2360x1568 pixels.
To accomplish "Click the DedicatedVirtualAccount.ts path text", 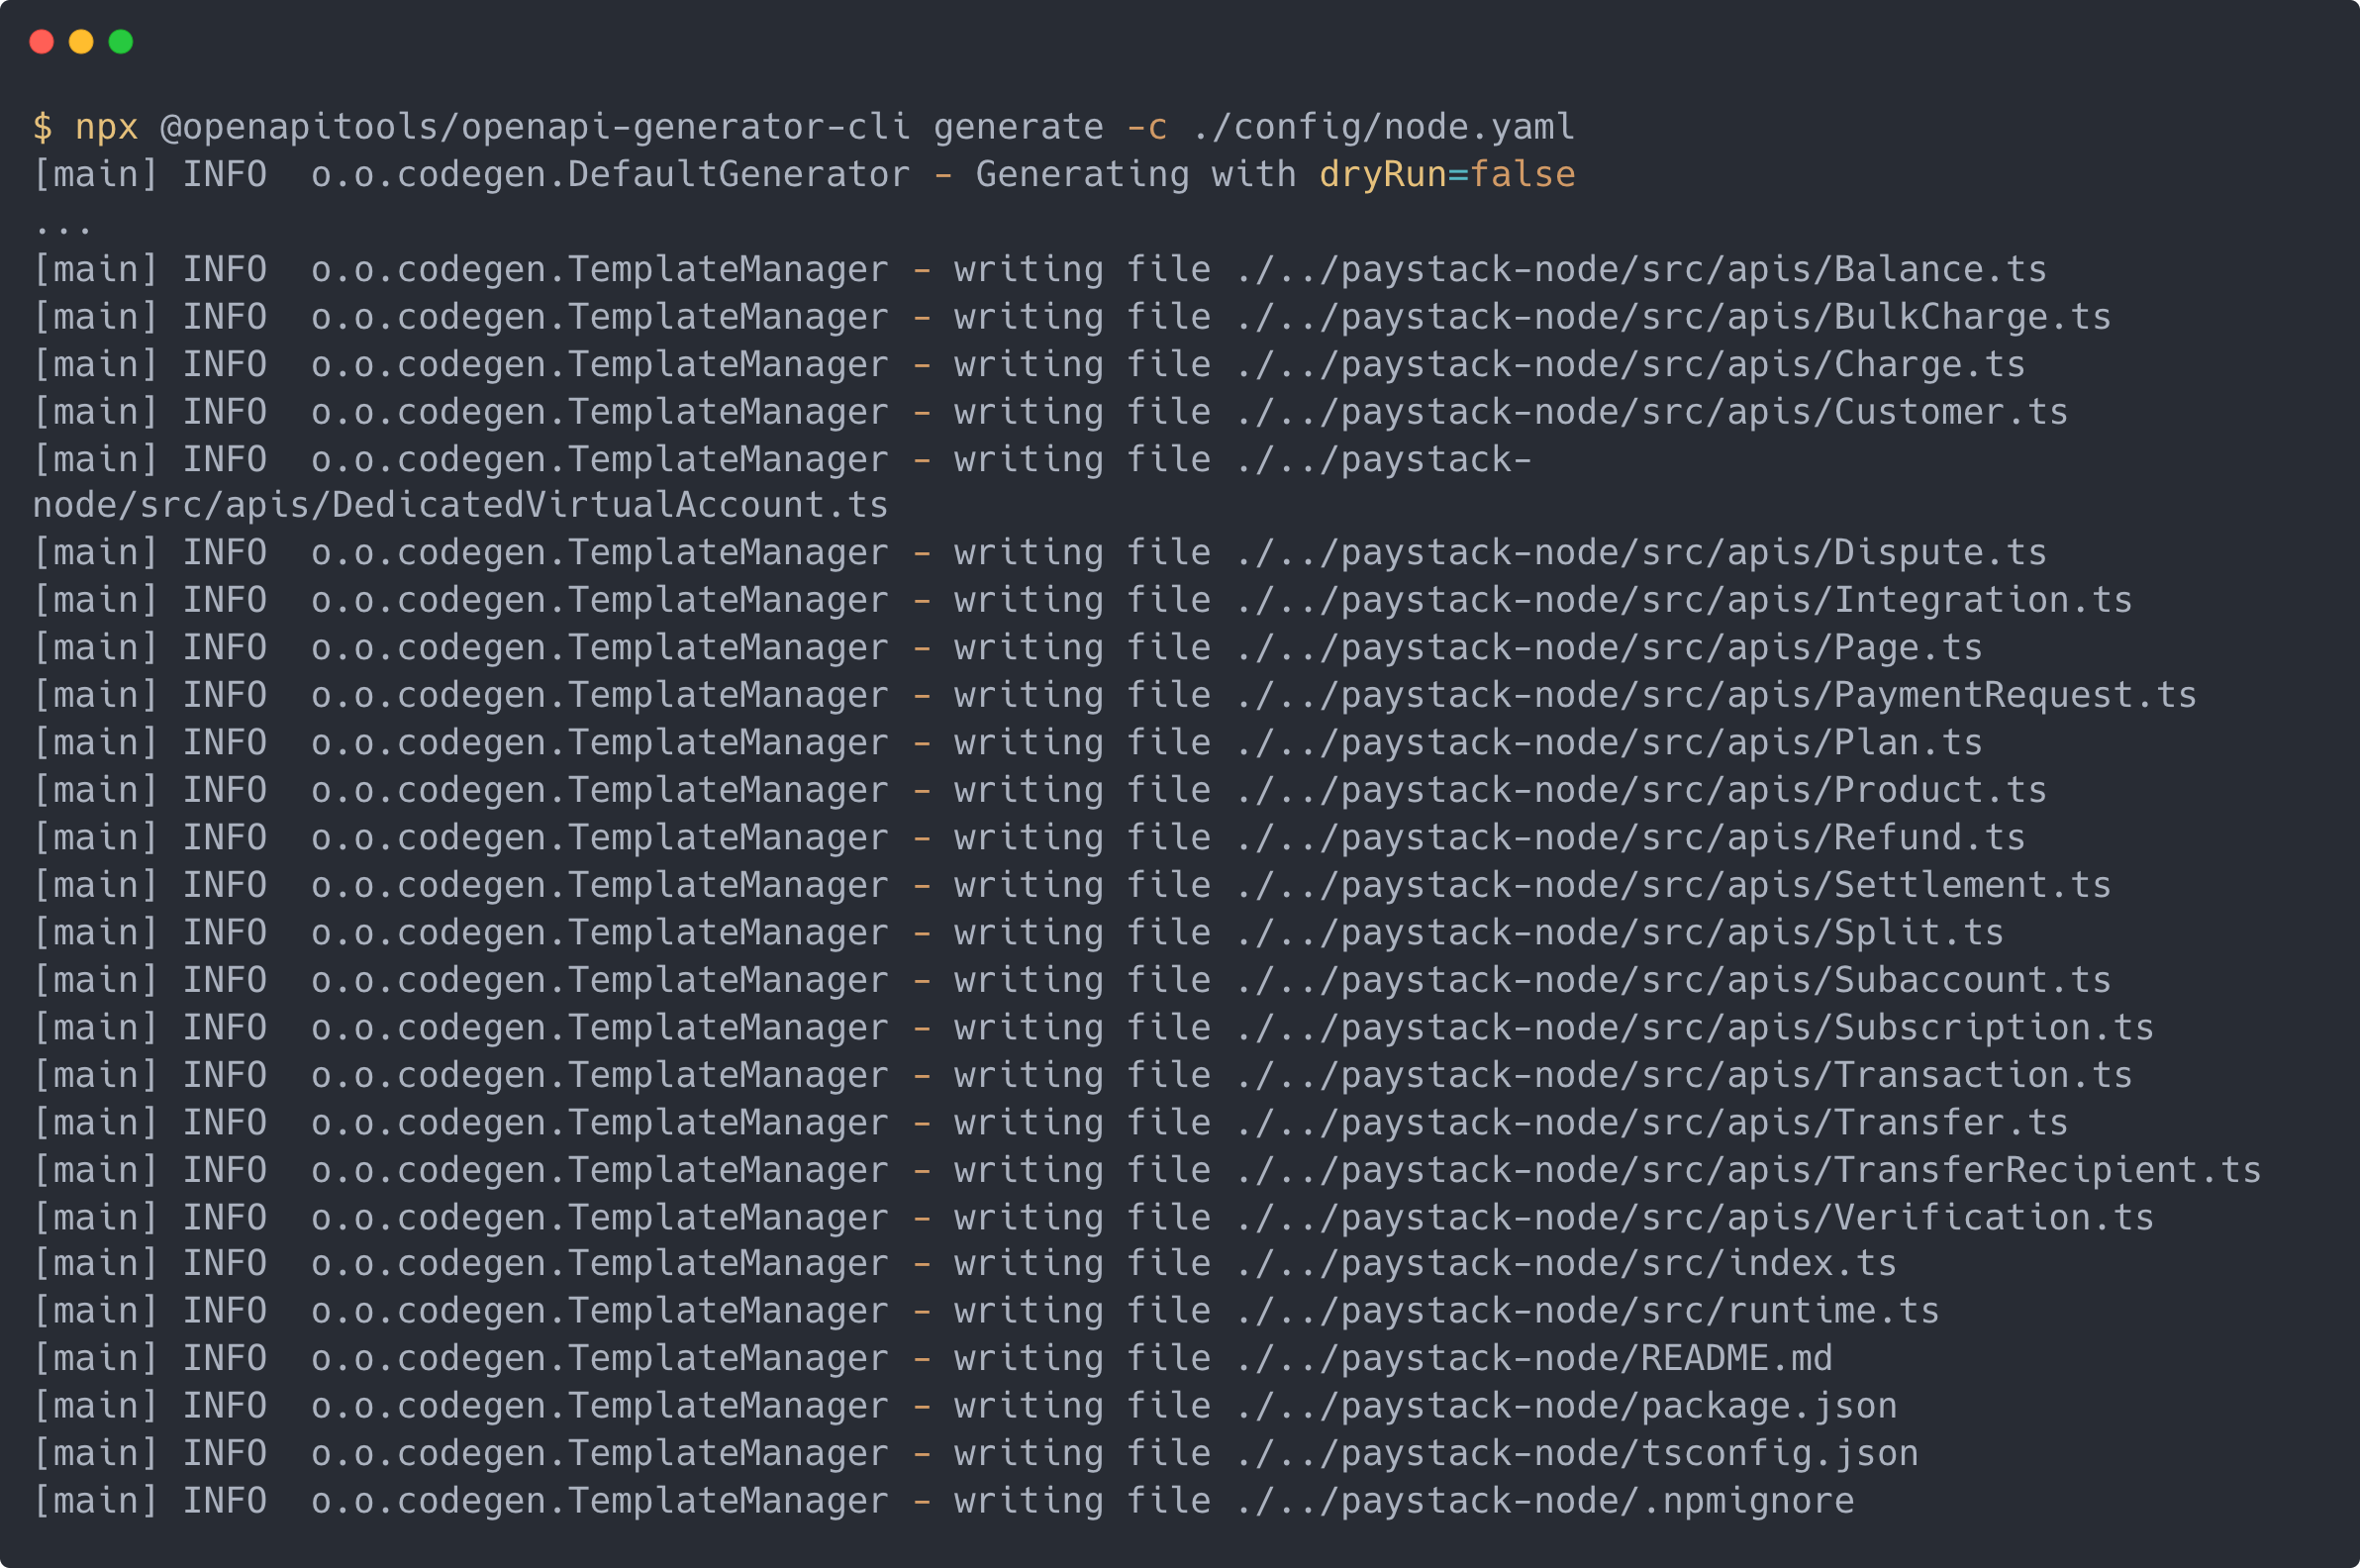I will coord(461,505).
